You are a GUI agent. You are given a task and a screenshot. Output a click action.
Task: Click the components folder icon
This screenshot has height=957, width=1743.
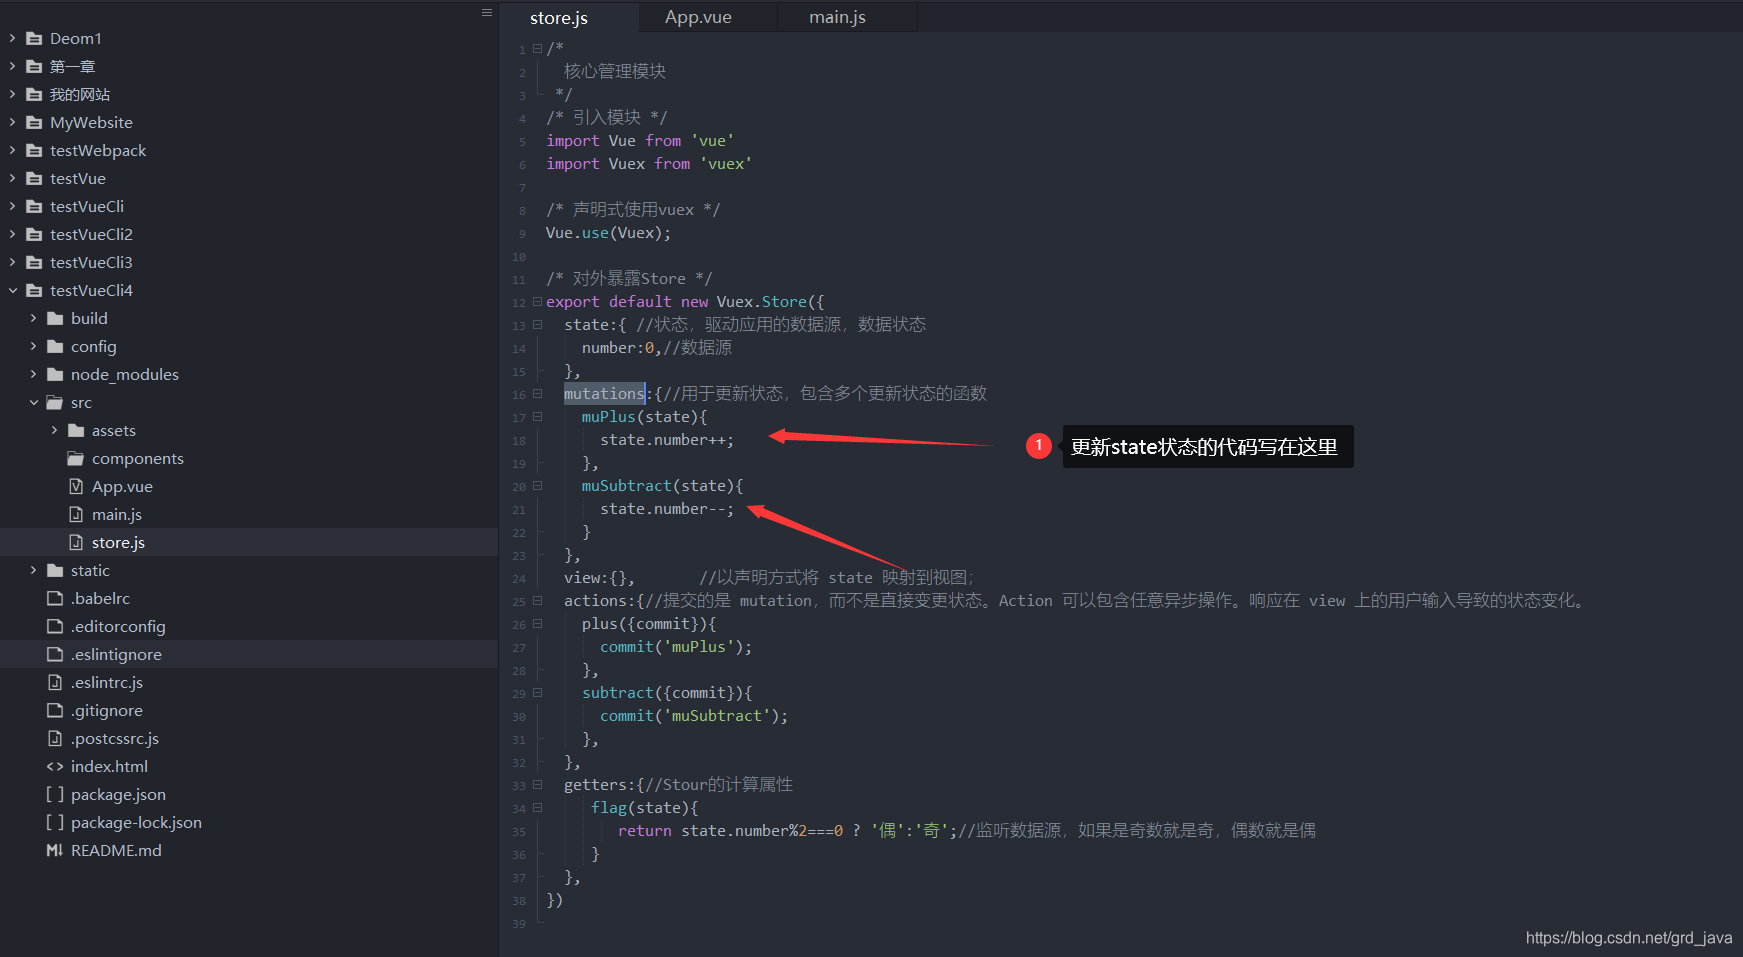tap(76, 458)
